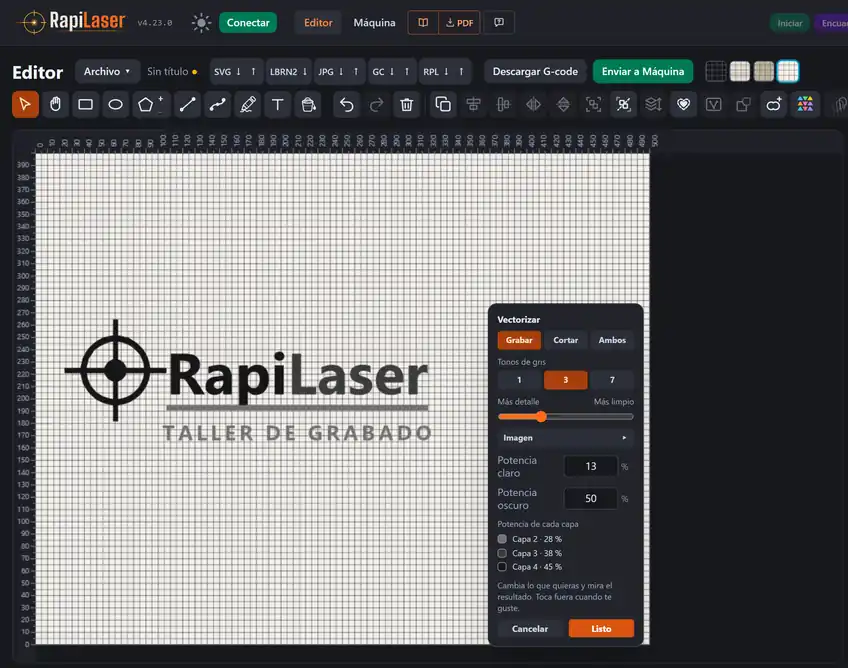Select the arrow selection tool

click(x=25, y=104)
